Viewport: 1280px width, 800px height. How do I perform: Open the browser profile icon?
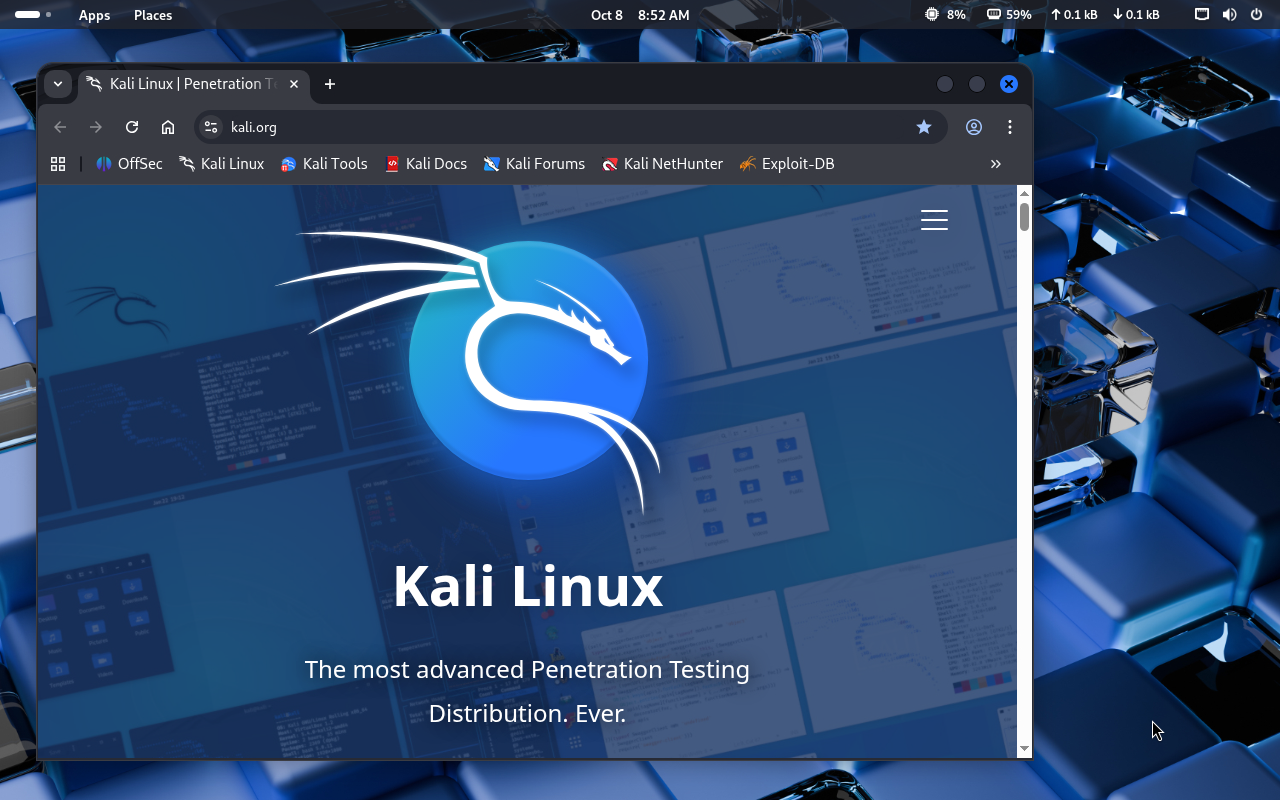[x=974, y=127]
